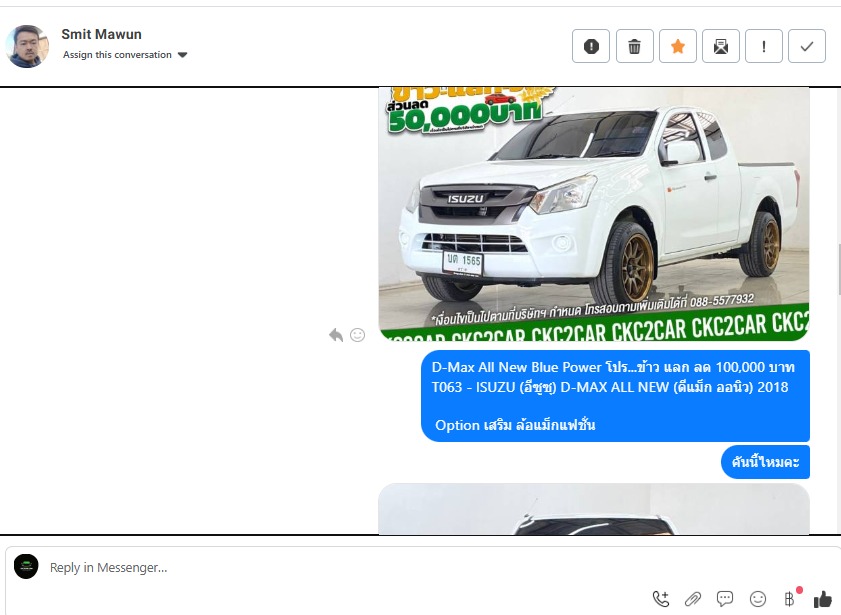Open Smit Mawun profile picture
The height and width of the screenshot is (615, 841).
click(x=27, y=46)
